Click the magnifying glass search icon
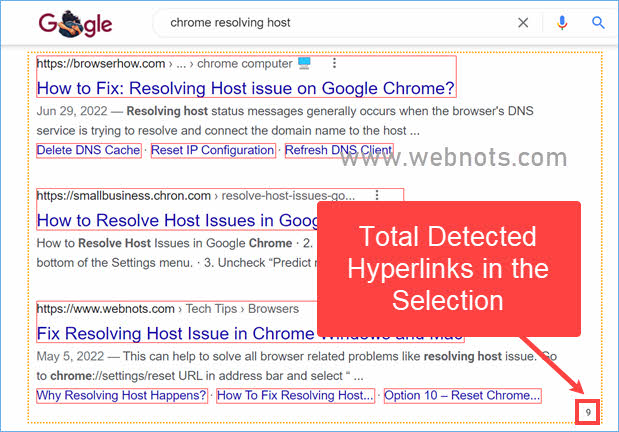Image resolution: width=619 pixels, height=432 pixels. [598, 22]
